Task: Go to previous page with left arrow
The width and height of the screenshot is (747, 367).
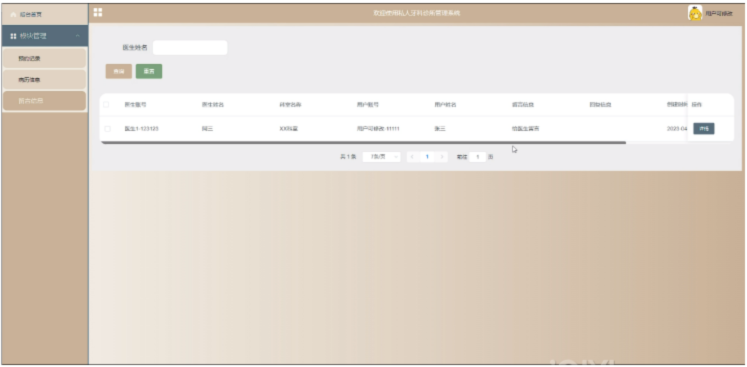Action: 413,157
